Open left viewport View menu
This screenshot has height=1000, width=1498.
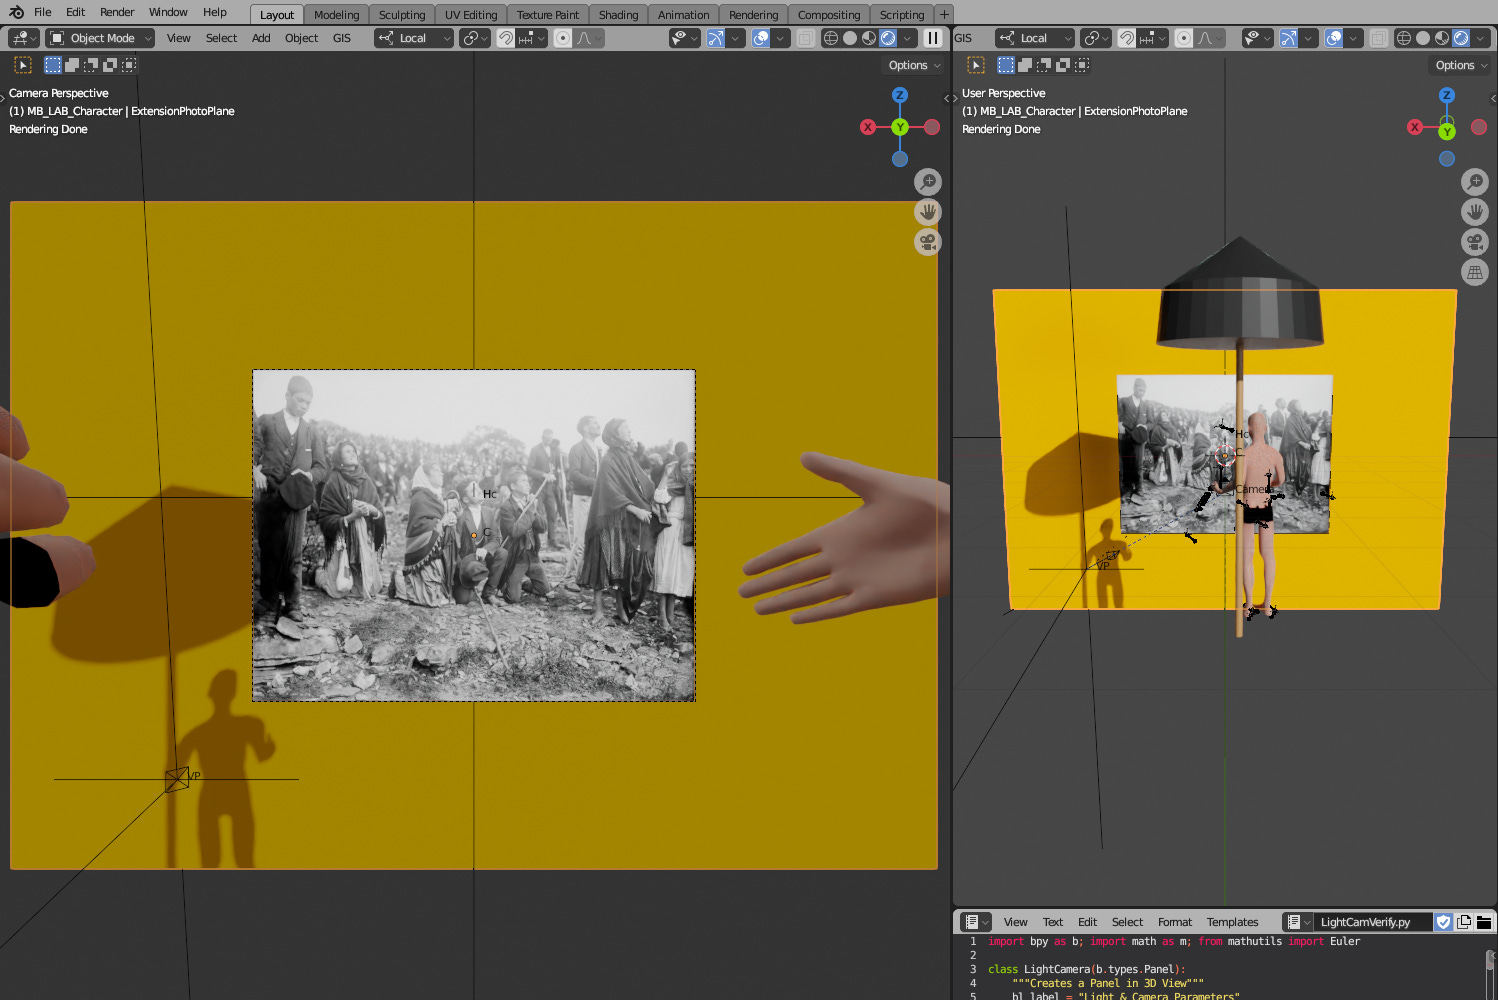pos(179,38)
